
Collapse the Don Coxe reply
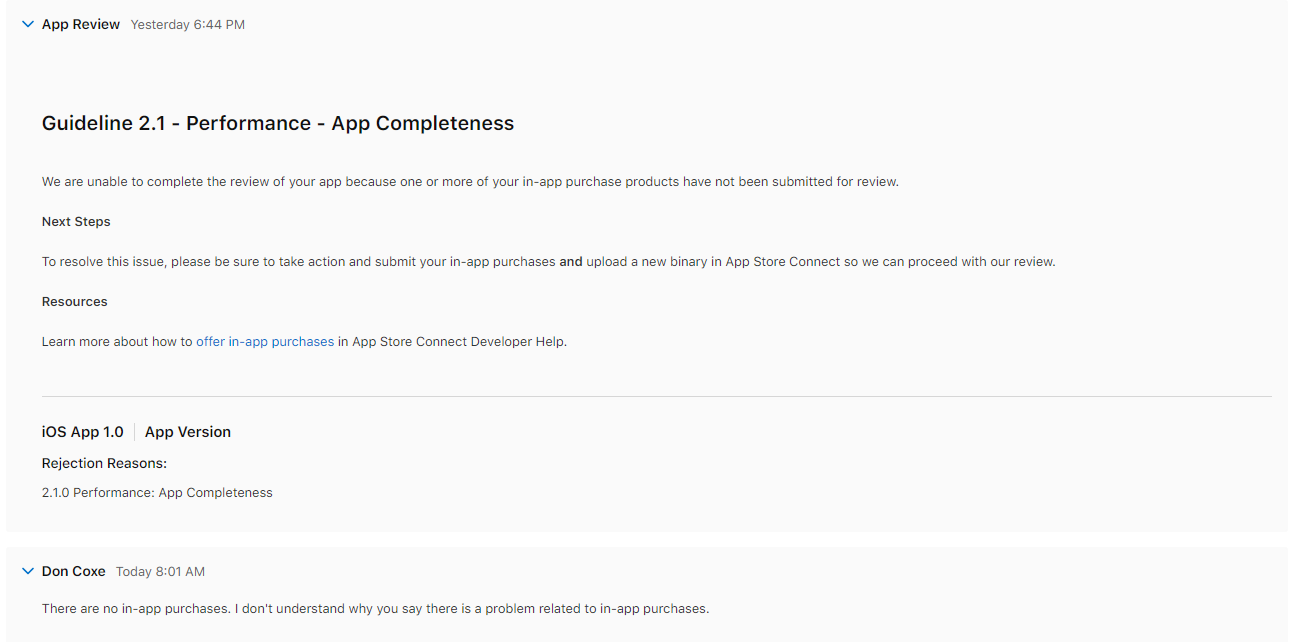click(x=28, y=571)
